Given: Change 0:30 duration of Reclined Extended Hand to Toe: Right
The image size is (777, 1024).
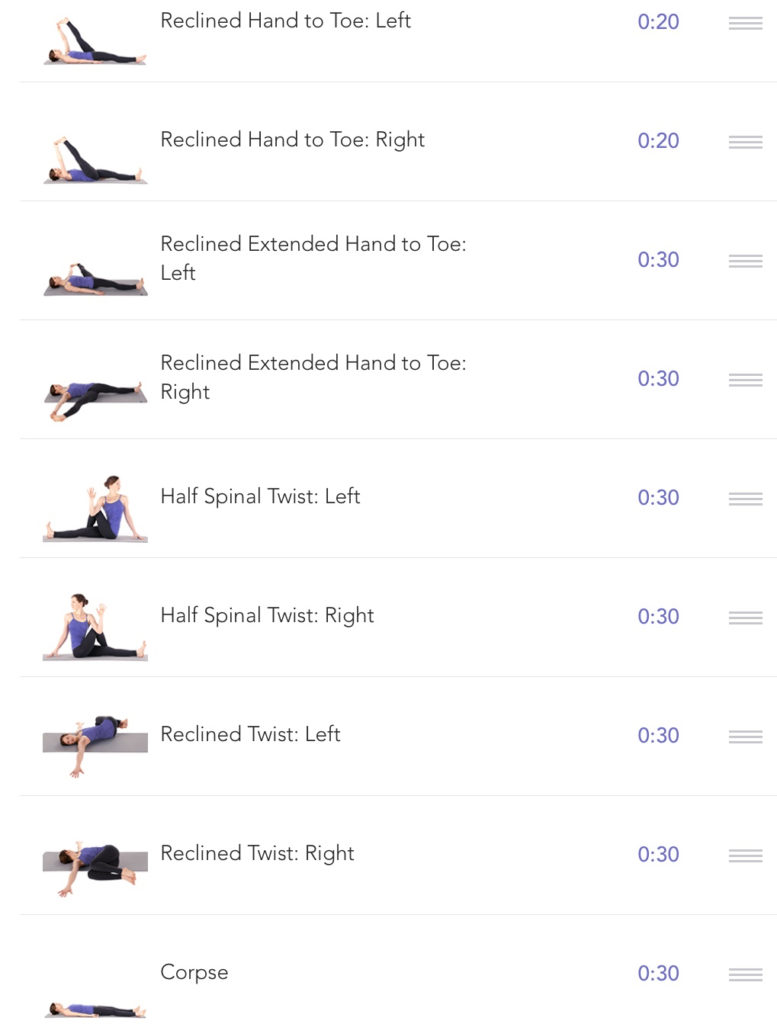Looking at the screenshot, I should pyautogui.click(x=658, y=378).
